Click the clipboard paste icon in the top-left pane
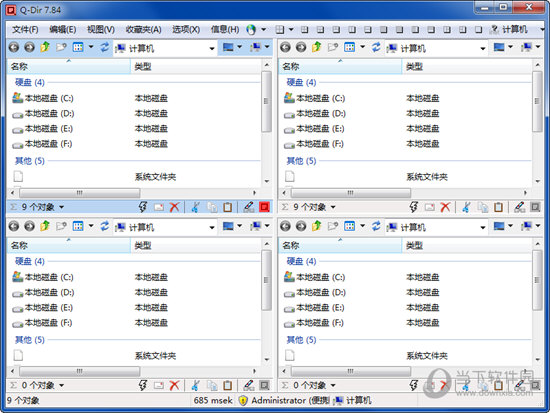 click(228, 207)
